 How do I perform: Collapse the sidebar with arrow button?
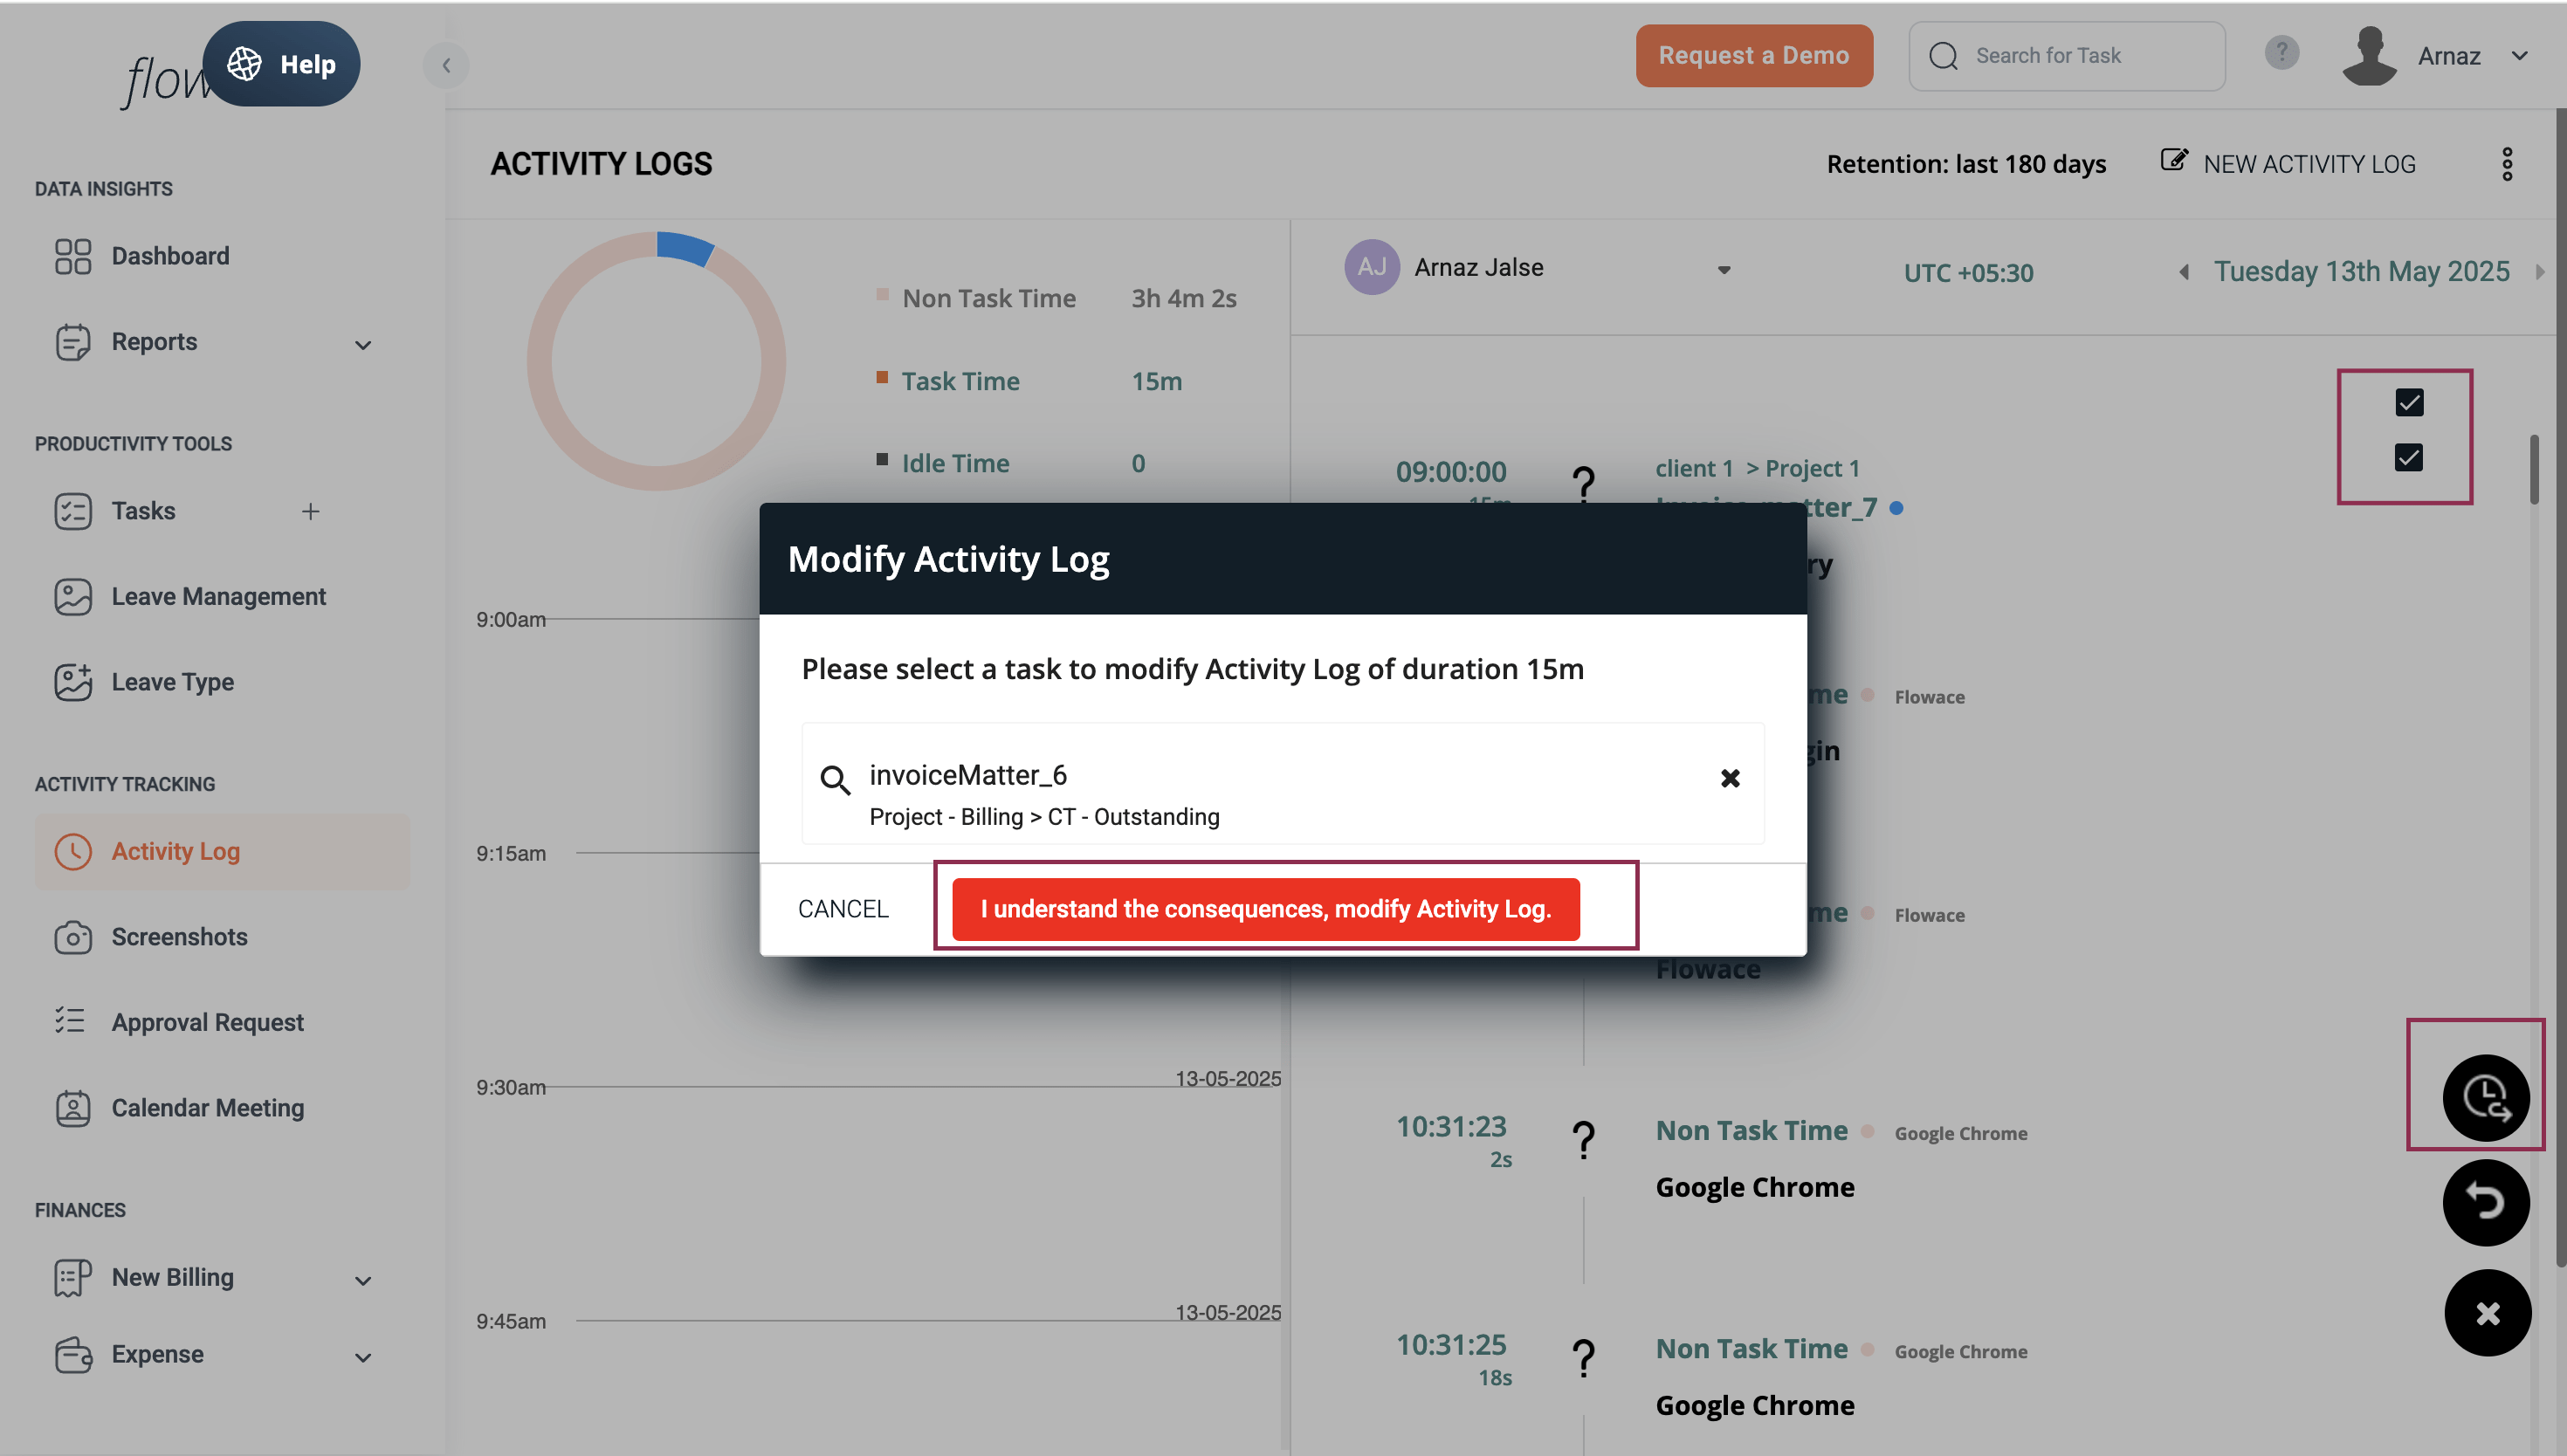(446, 65)
